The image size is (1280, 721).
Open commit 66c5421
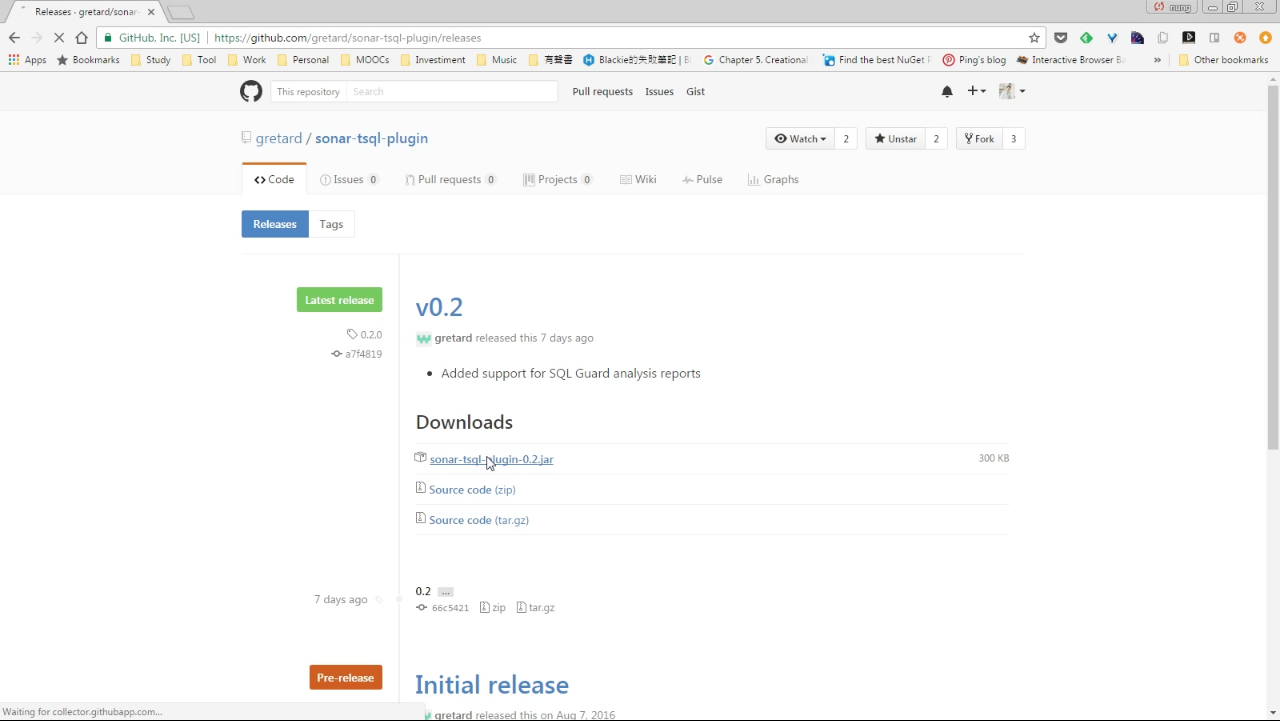(x=442, y=608)
